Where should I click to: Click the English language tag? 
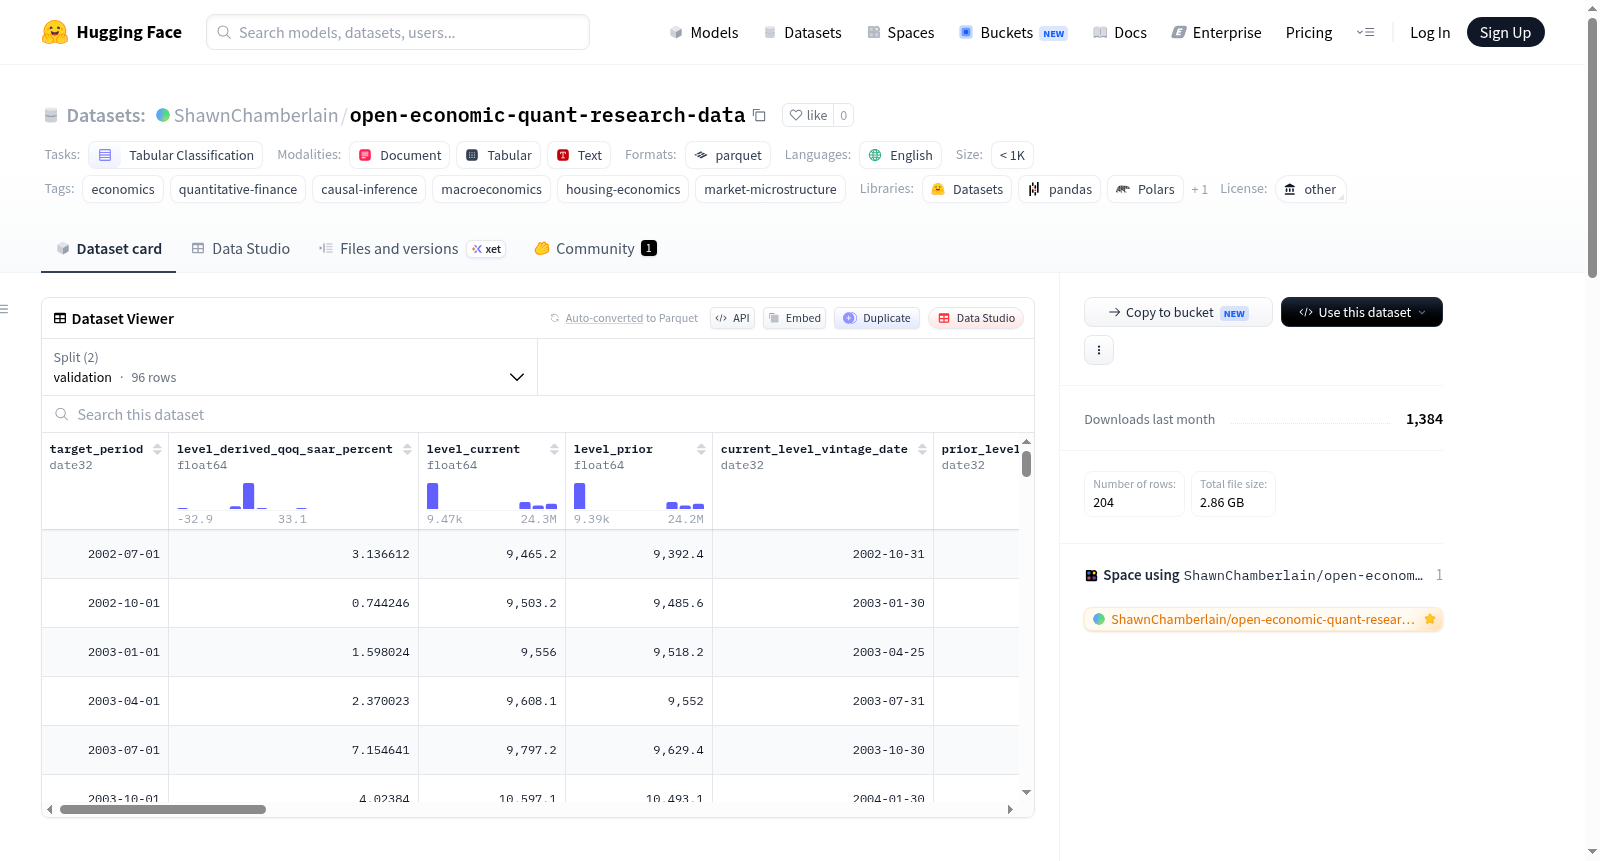pyautogui.click(x=900, y=155)
